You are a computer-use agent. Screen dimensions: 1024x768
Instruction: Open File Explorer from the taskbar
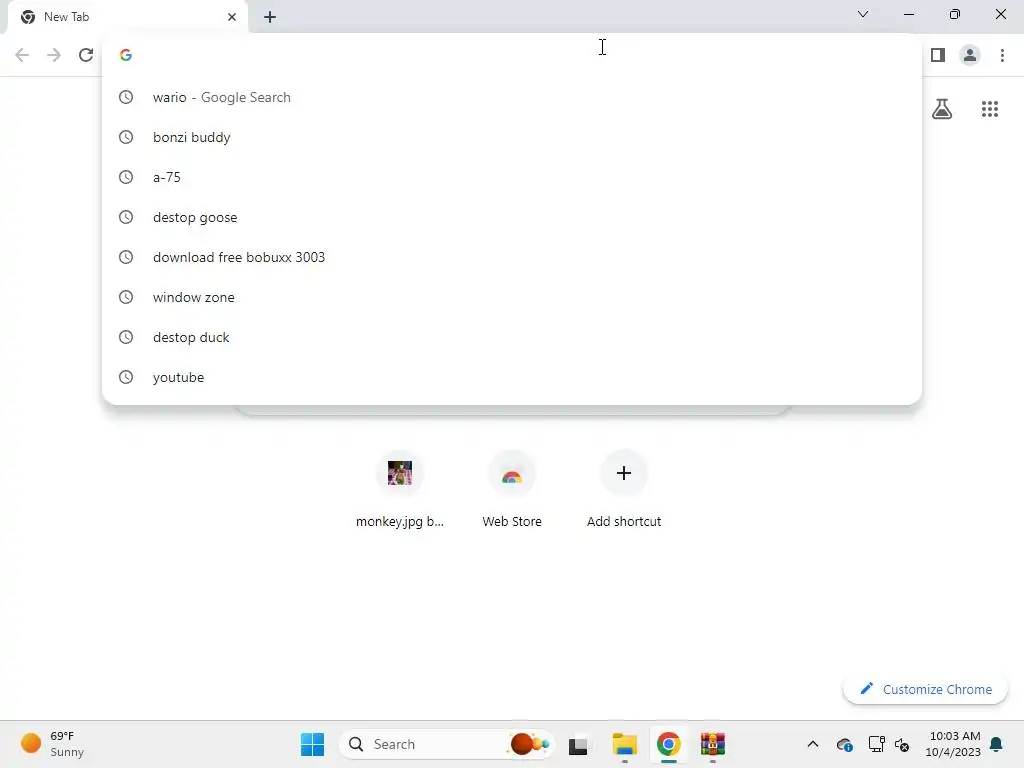click(x=624, y=744)
